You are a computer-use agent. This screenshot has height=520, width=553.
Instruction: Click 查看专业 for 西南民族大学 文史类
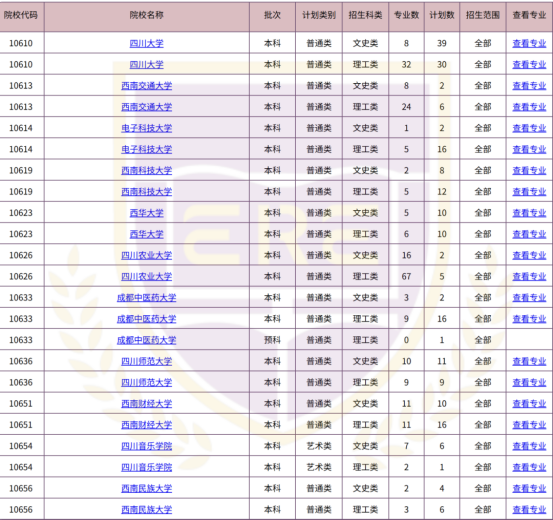click(529, 488)
